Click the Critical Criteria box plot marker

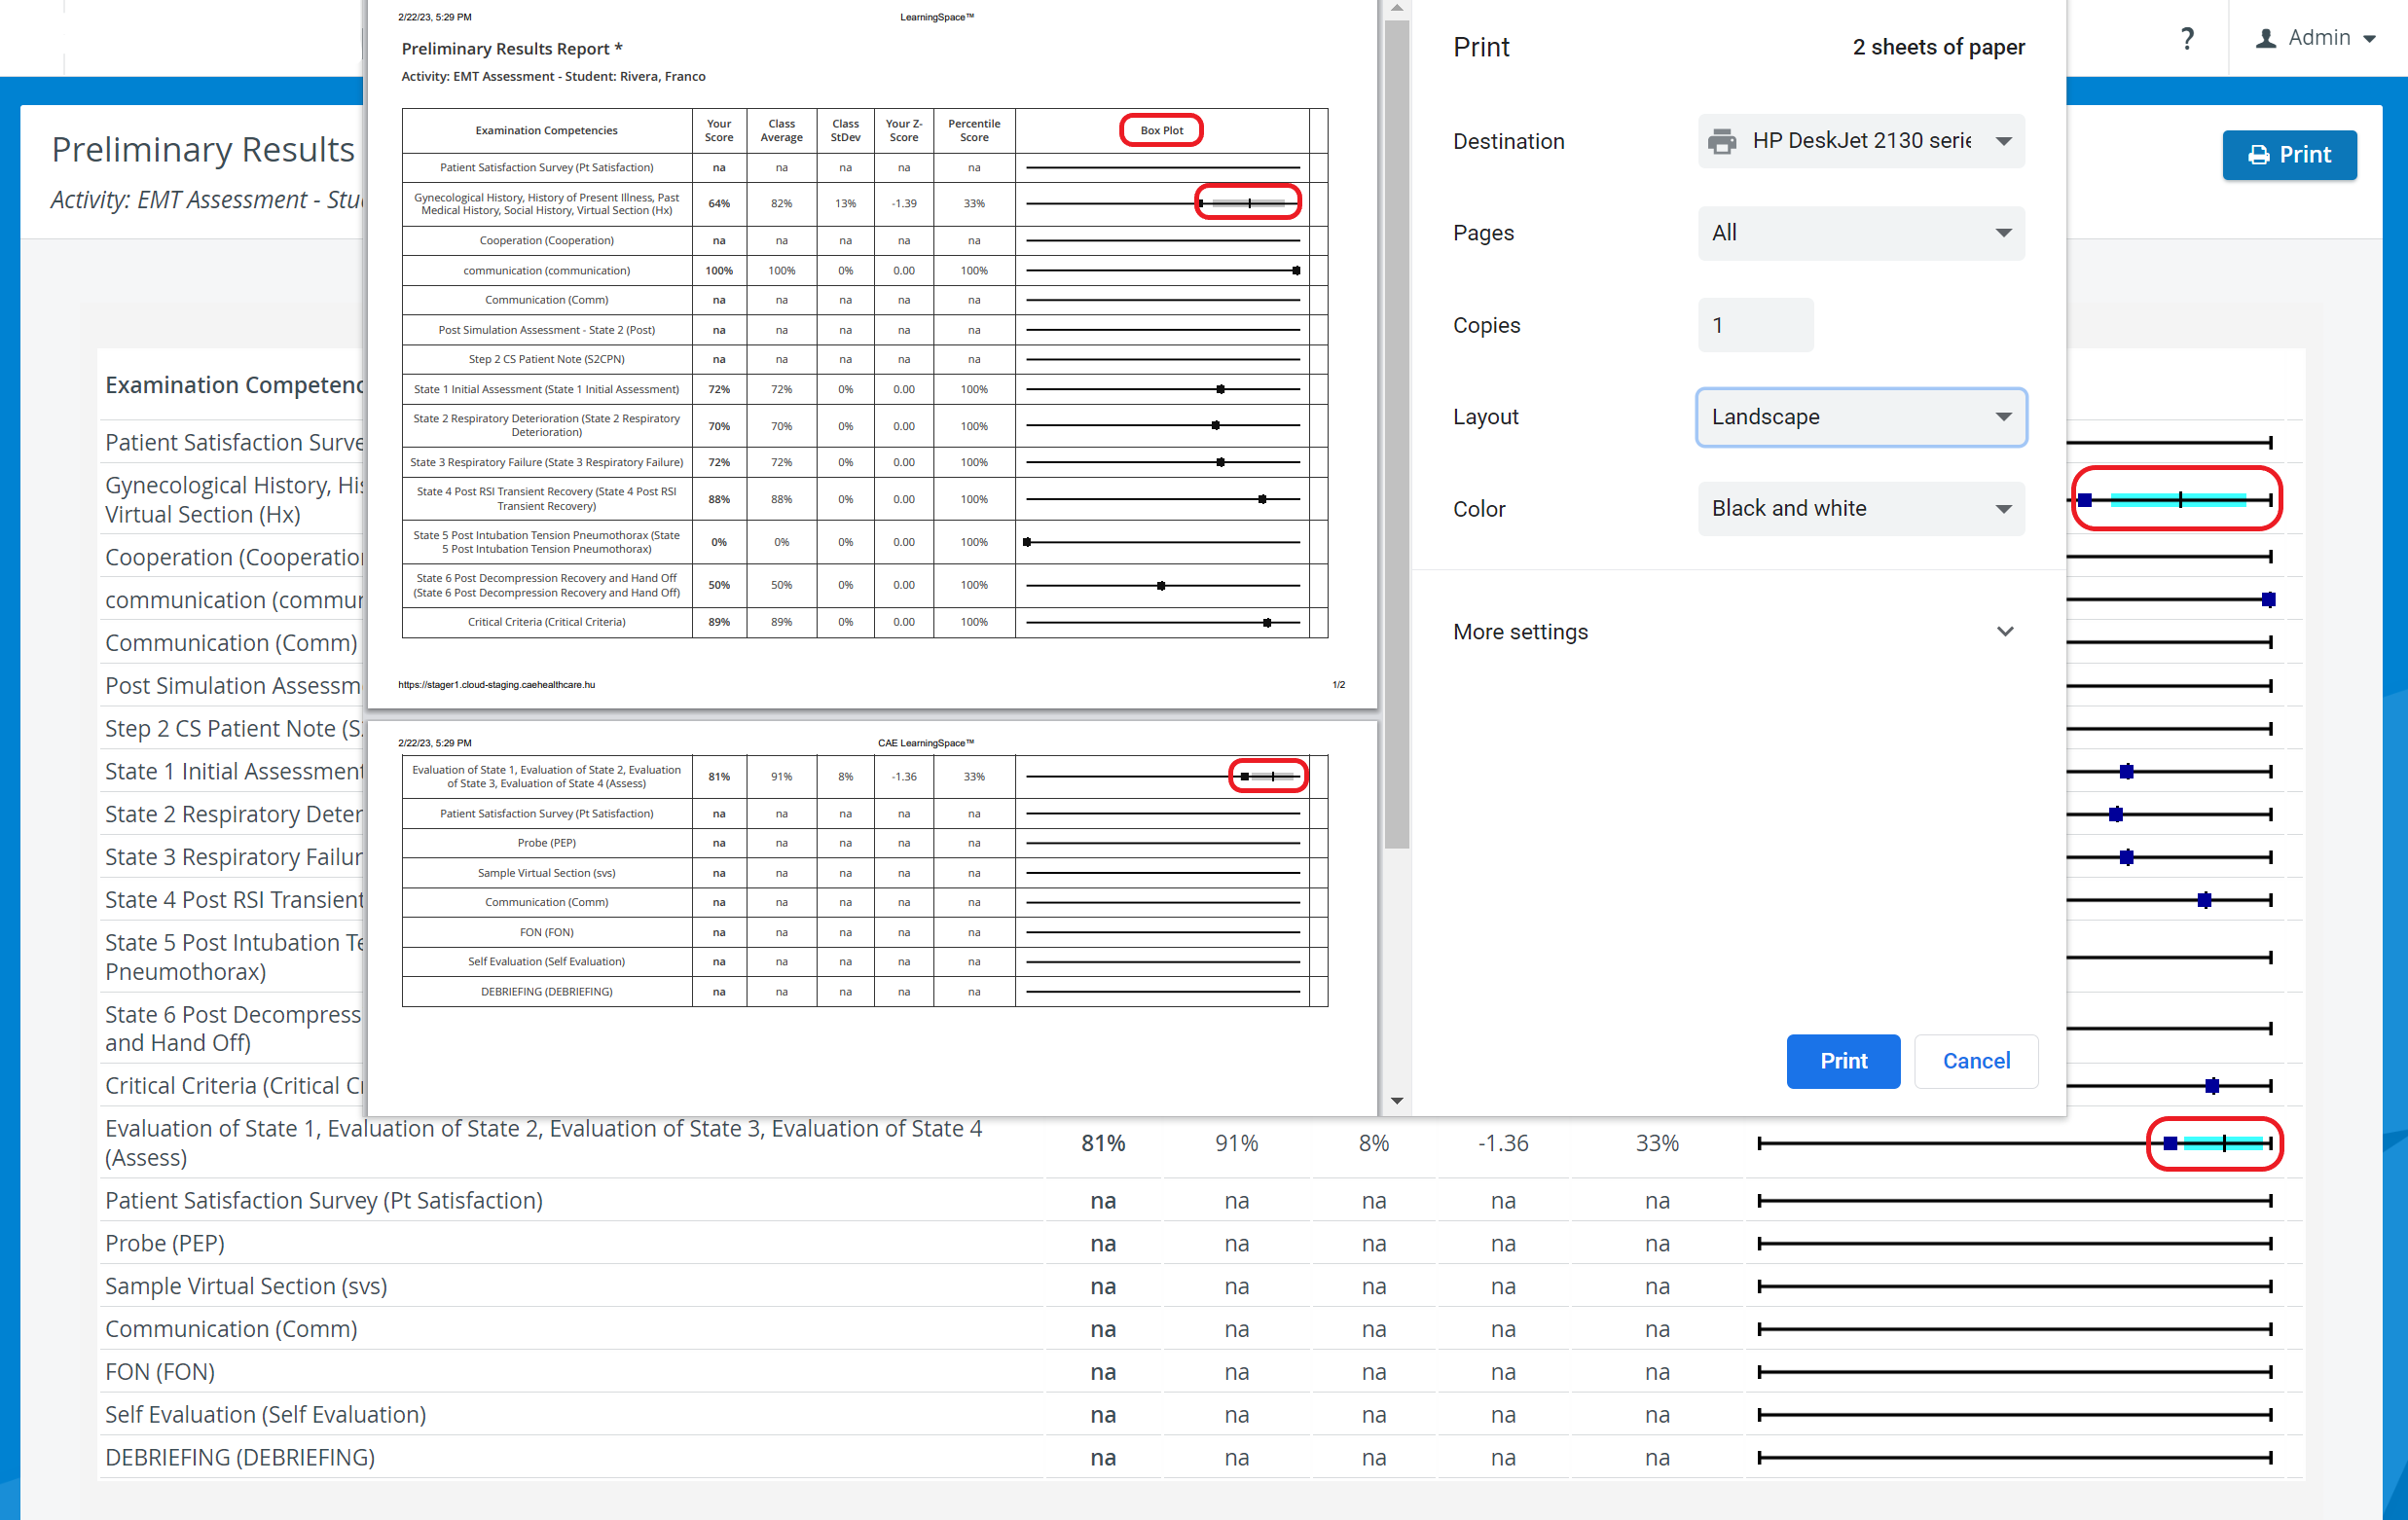click(2212, 1086)
